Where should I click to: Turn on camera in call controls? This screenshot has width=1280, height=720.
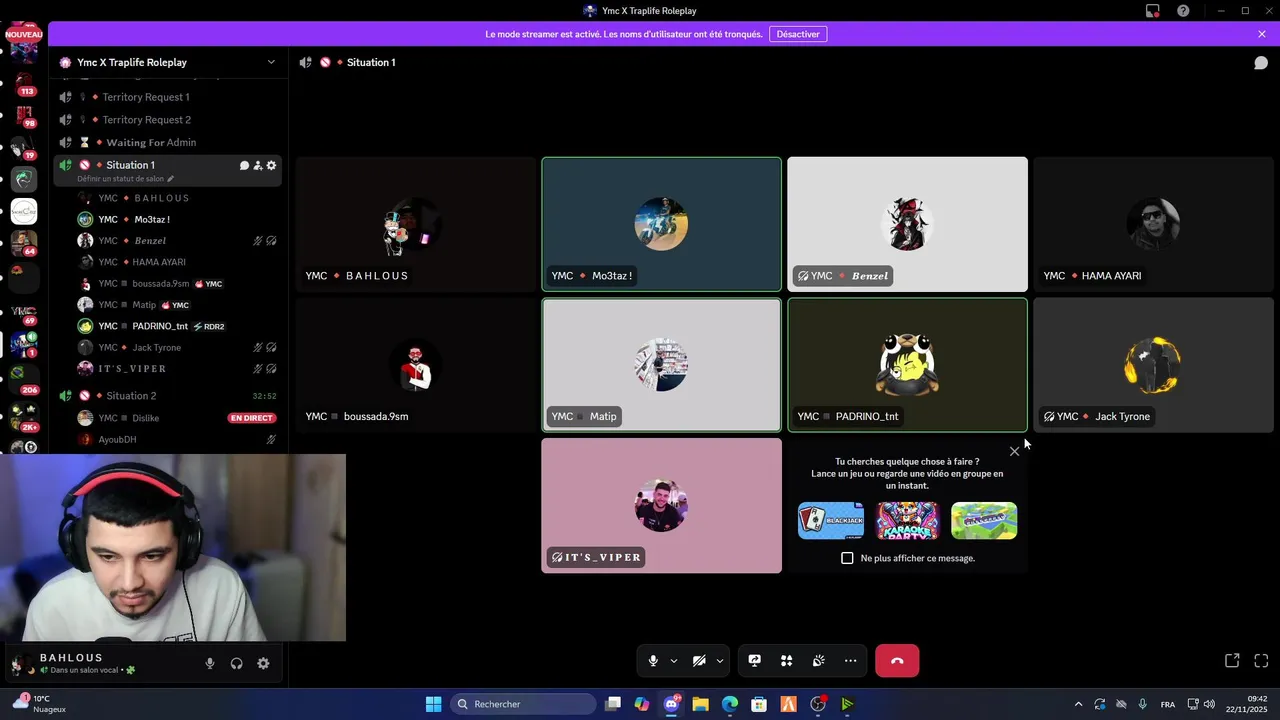point(699,661)
